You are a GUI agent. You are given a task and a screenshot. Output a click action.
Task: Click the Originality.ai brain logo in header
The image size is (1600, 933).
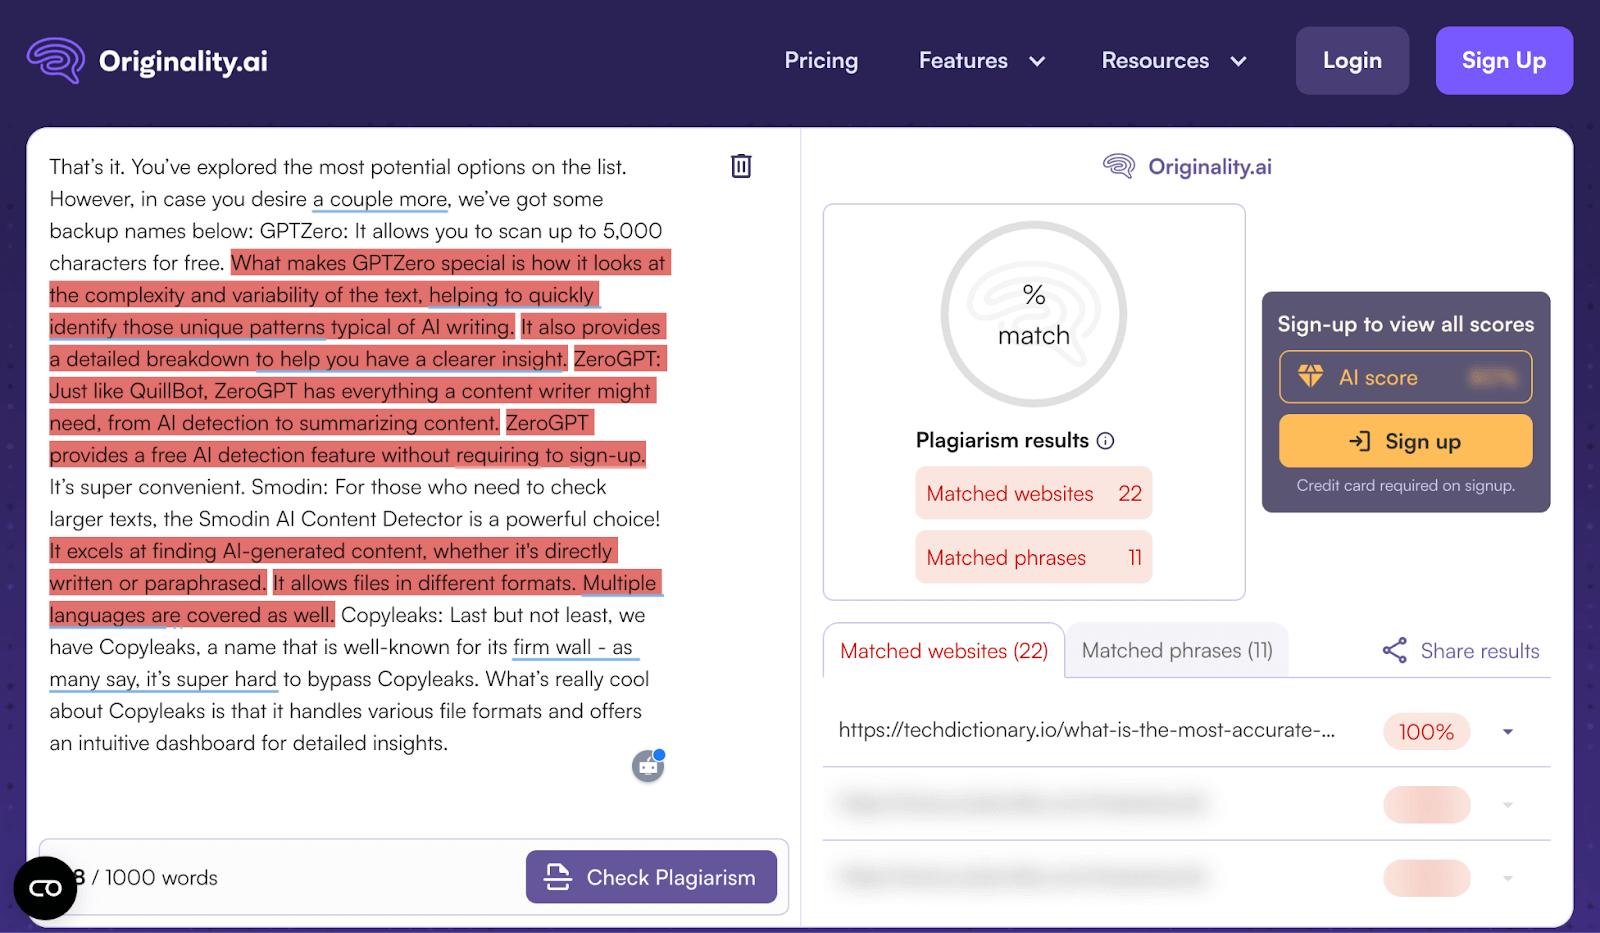point(56,60)
